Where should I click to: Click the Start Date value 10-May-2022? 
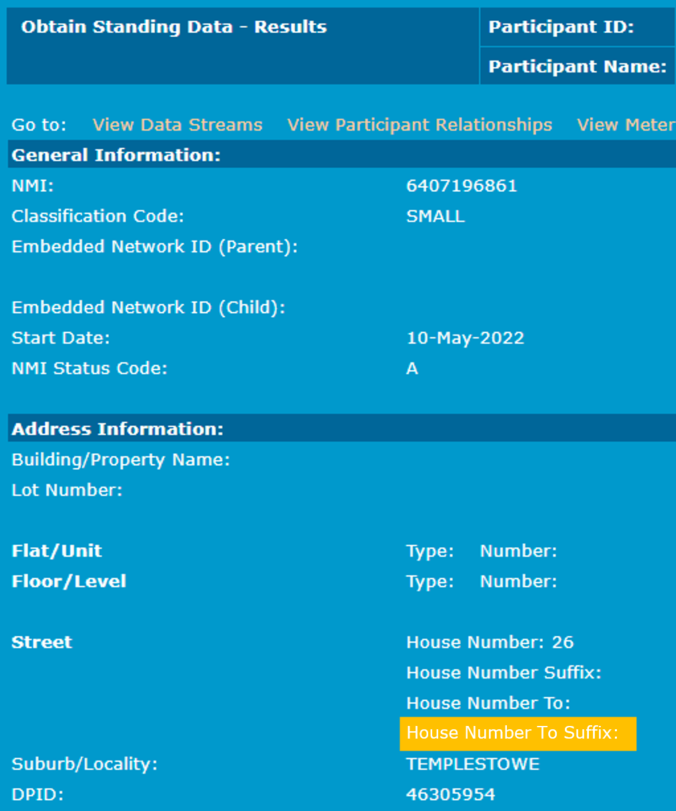(465, 338)
